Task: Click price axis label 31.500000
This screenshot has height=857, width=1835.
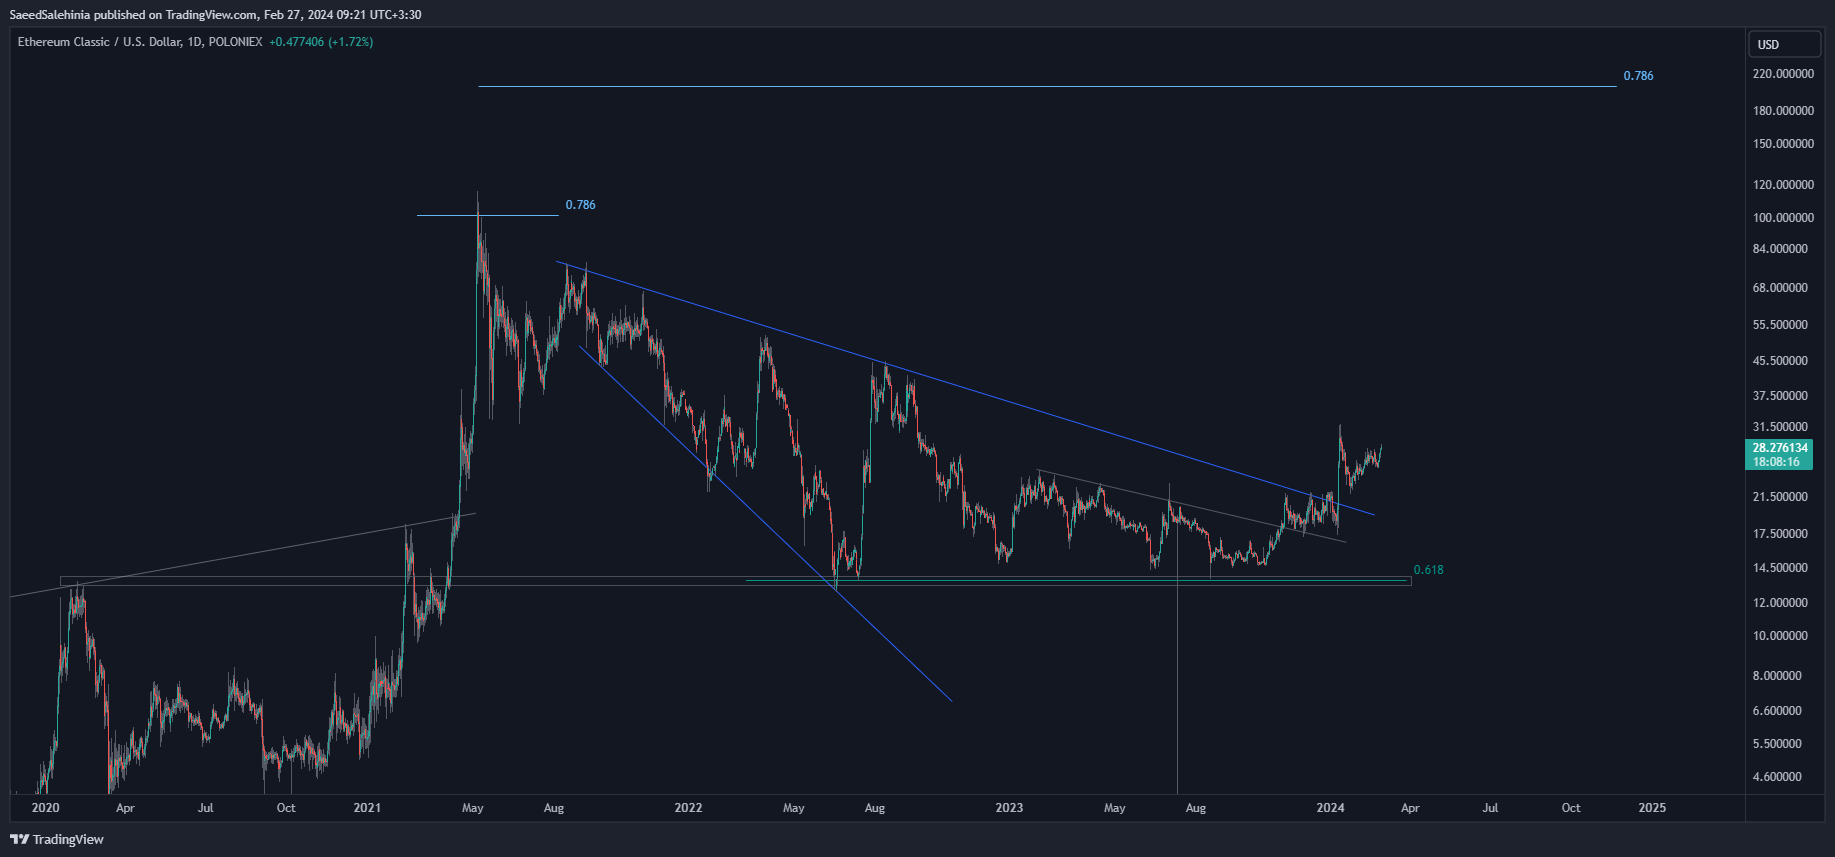Action: click(x=1780, y=427)
